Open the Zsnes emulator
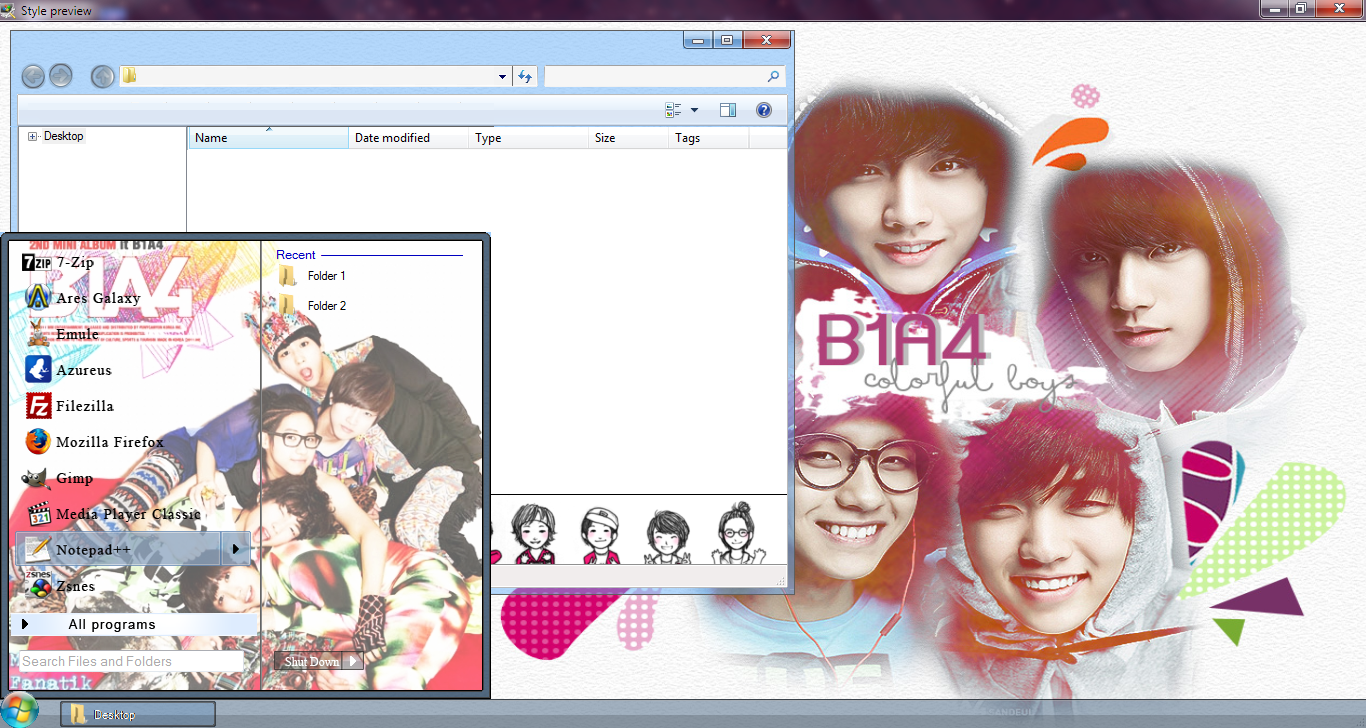 pos(72,586)
